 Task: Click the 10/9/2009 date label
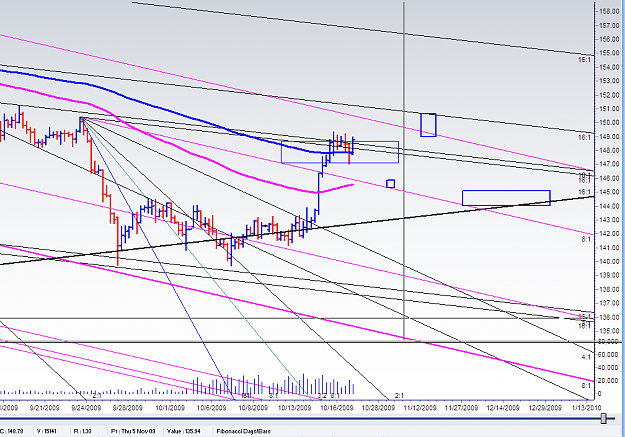(x=253, y=408)
